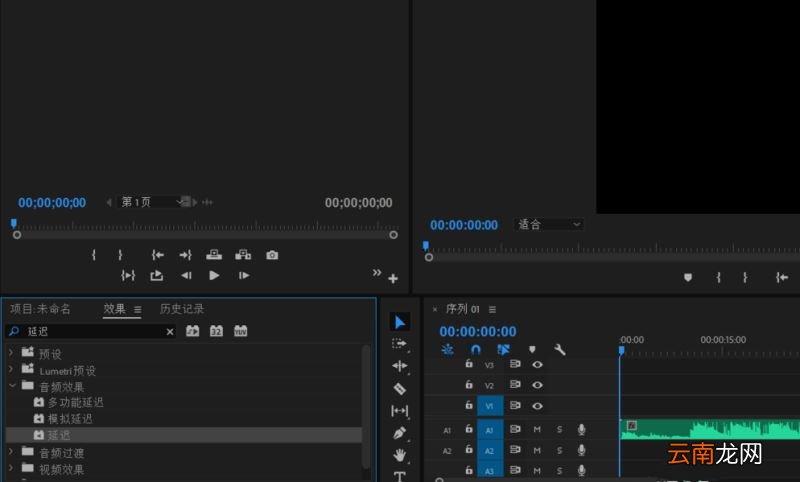
Task: Select the Type tool
Action: click(399, 476)
